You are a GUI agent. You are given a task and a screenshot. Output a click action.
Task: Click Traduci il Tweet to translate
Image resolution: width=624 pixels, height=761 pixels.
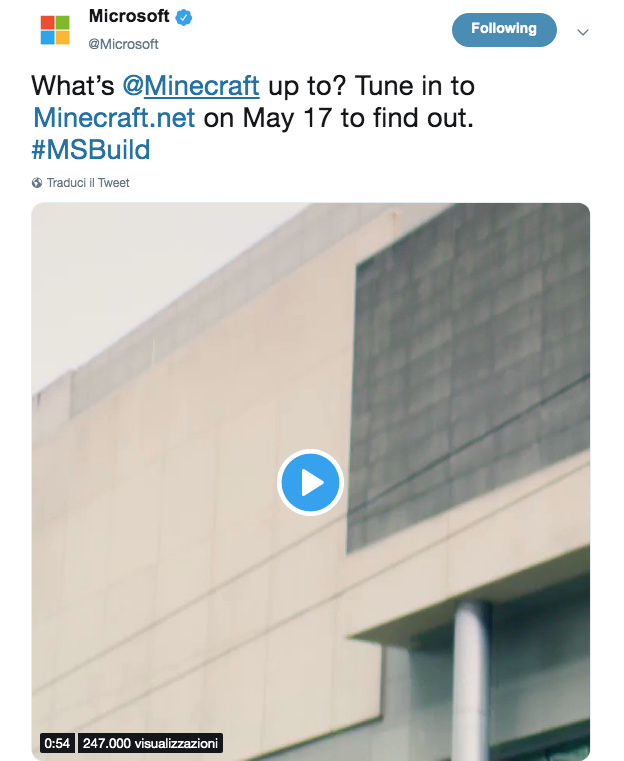[88, 183]
